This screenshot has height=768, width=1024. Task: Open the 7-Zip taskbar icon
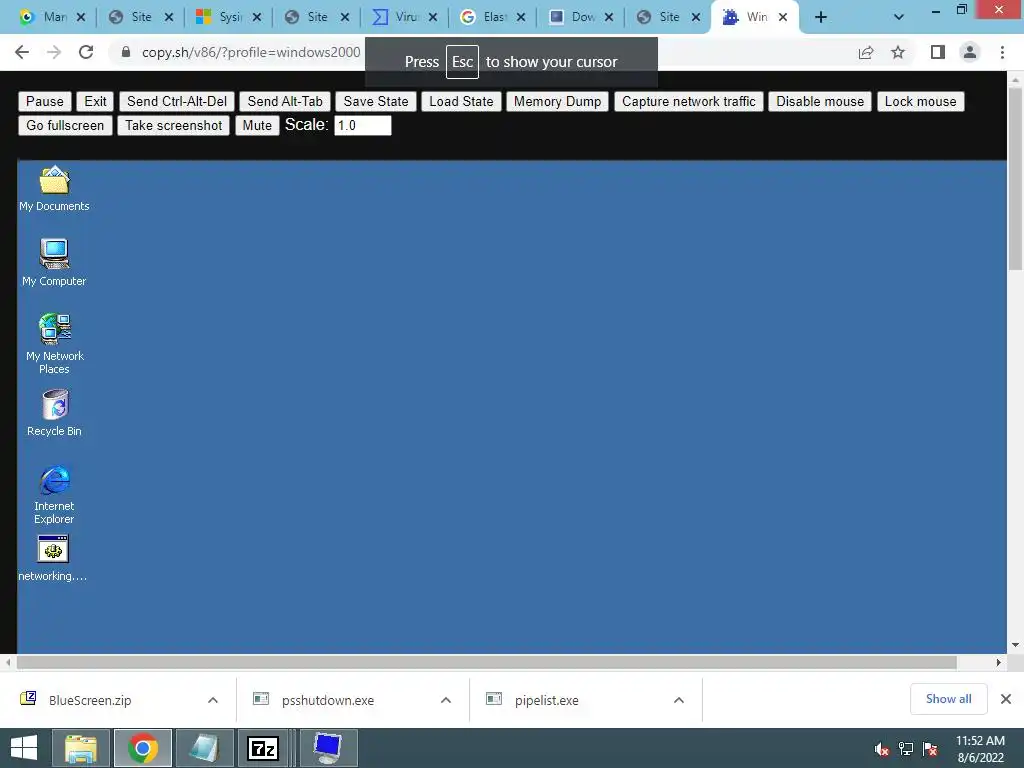coord(263,748)
